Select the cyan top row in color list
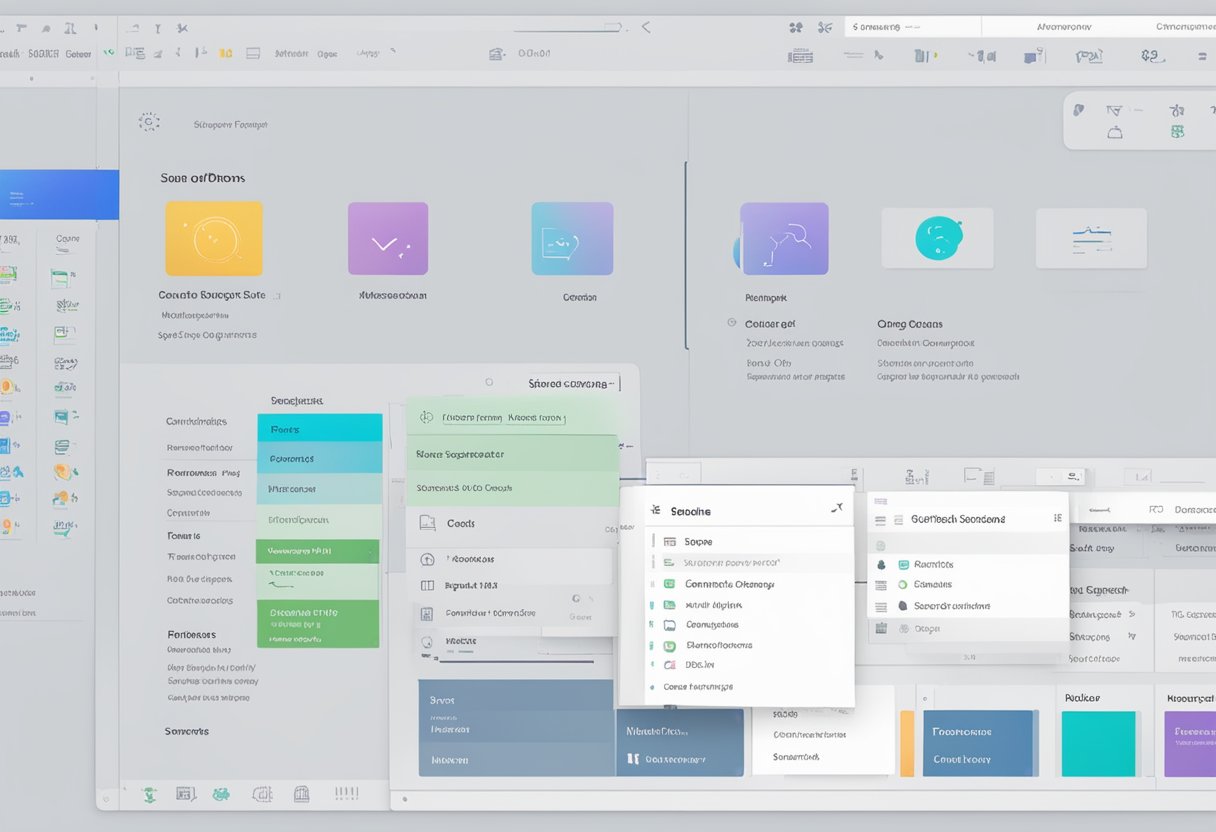This screenshot has width=1216, height=832. (320, 428)
